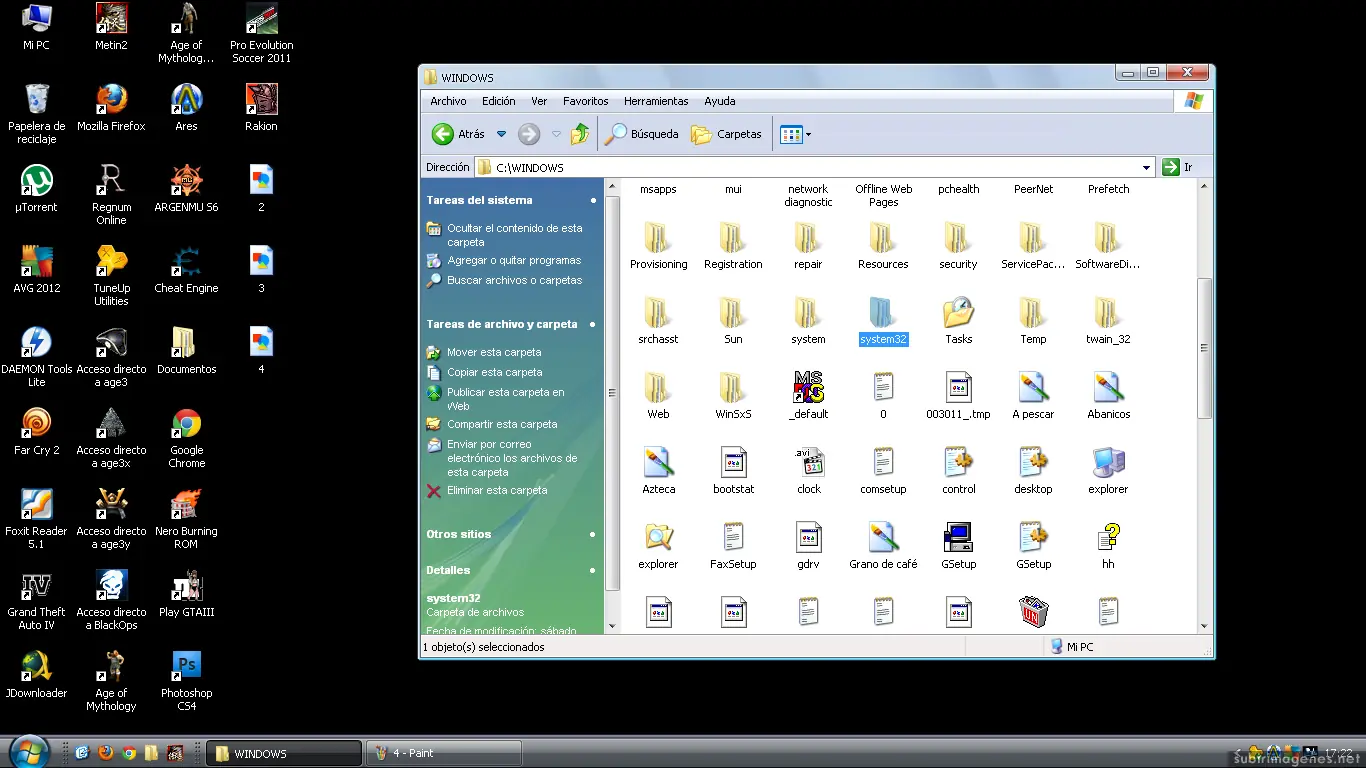Click Eliminar esta carpeta link
The width and height of the screenshot is (1366, 768).
point(497,490)
